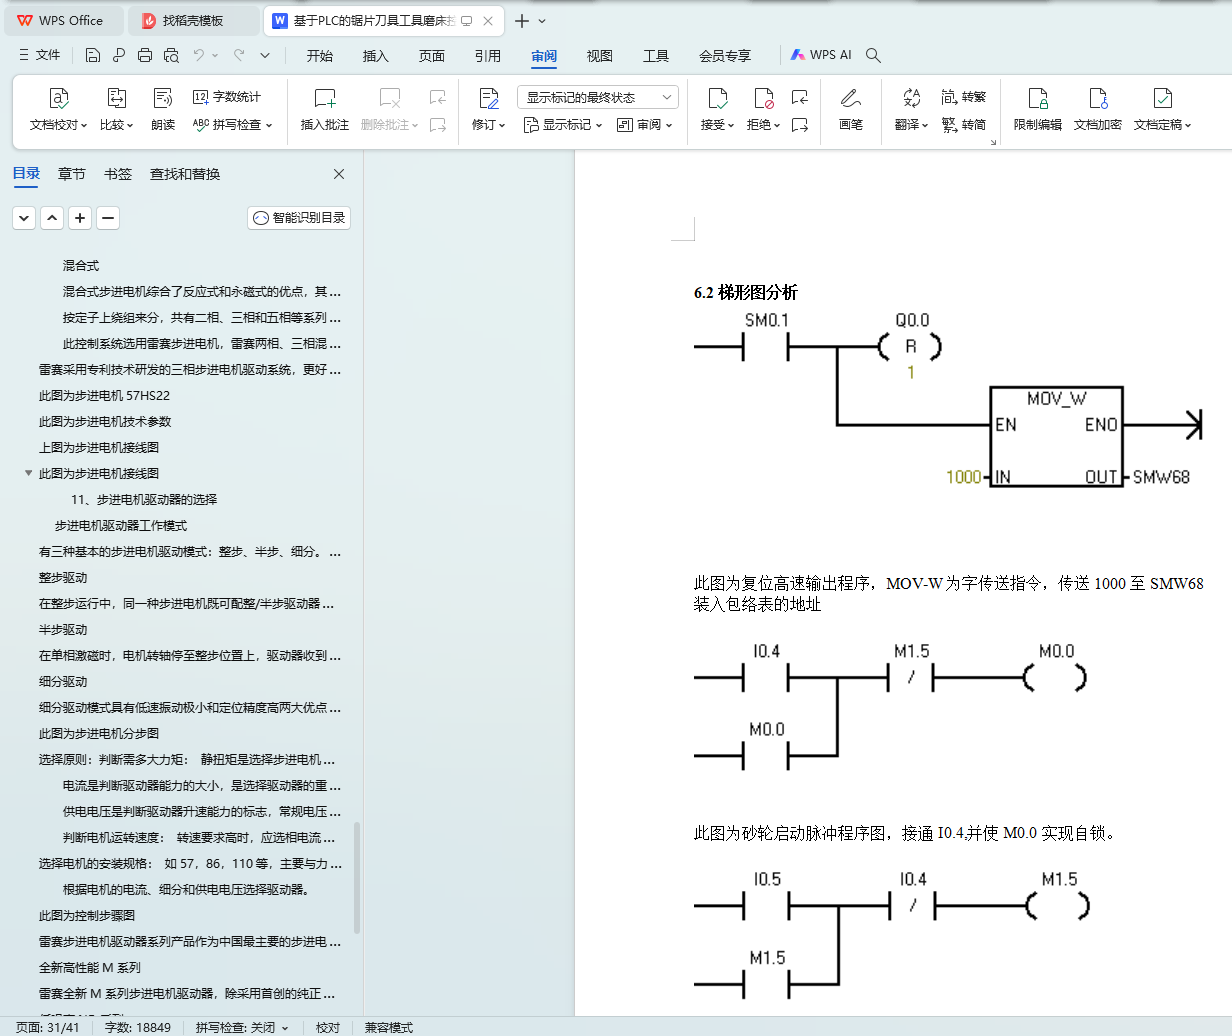The image size is (1232, 1036).
Task: Expand the quick access toolbar chevron
Action: point(265,55)
